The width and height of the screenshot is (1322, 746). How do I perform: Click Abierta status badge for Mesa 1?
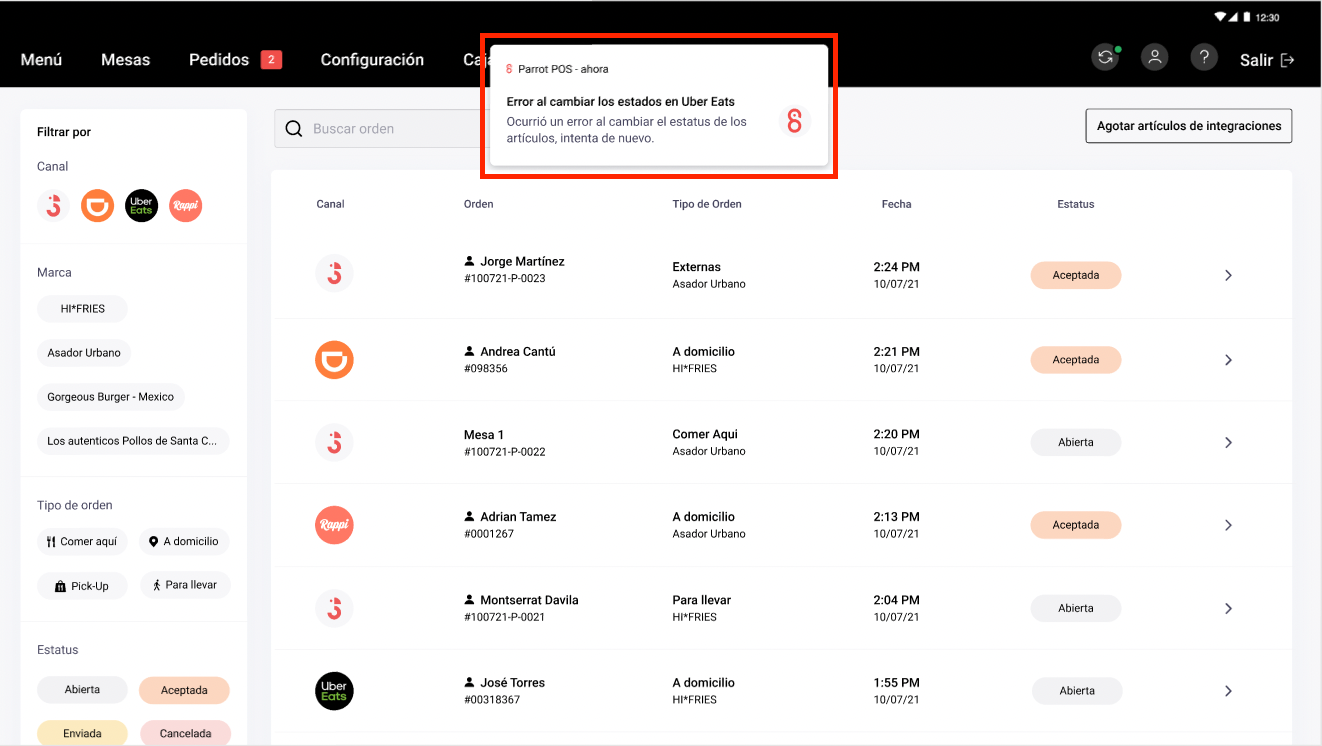point(1076,442)
